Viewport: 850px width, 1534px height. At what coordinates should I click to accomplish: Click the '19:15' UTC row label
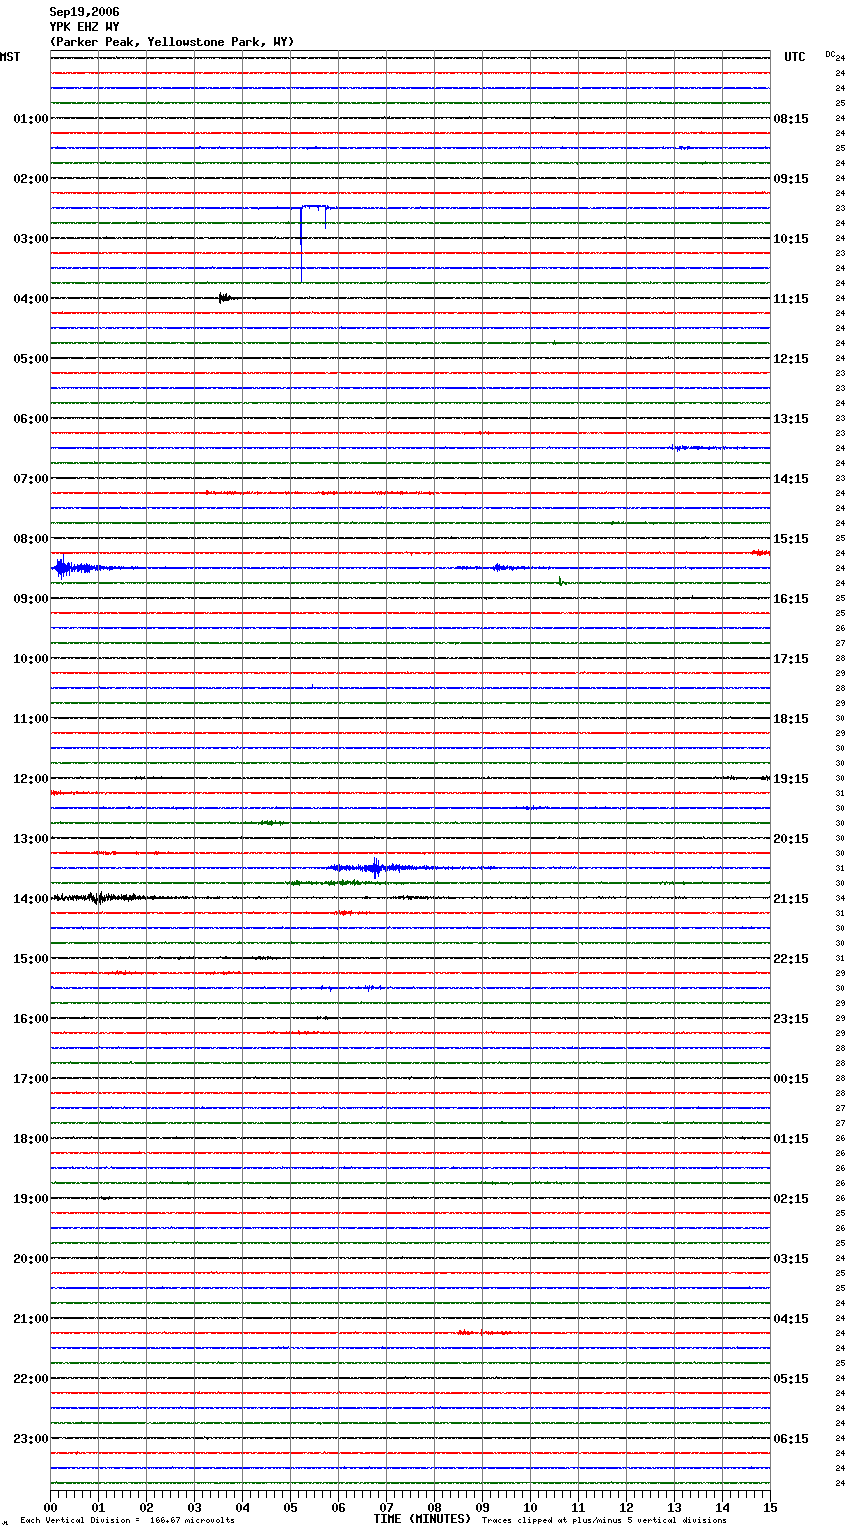(791, 779)
